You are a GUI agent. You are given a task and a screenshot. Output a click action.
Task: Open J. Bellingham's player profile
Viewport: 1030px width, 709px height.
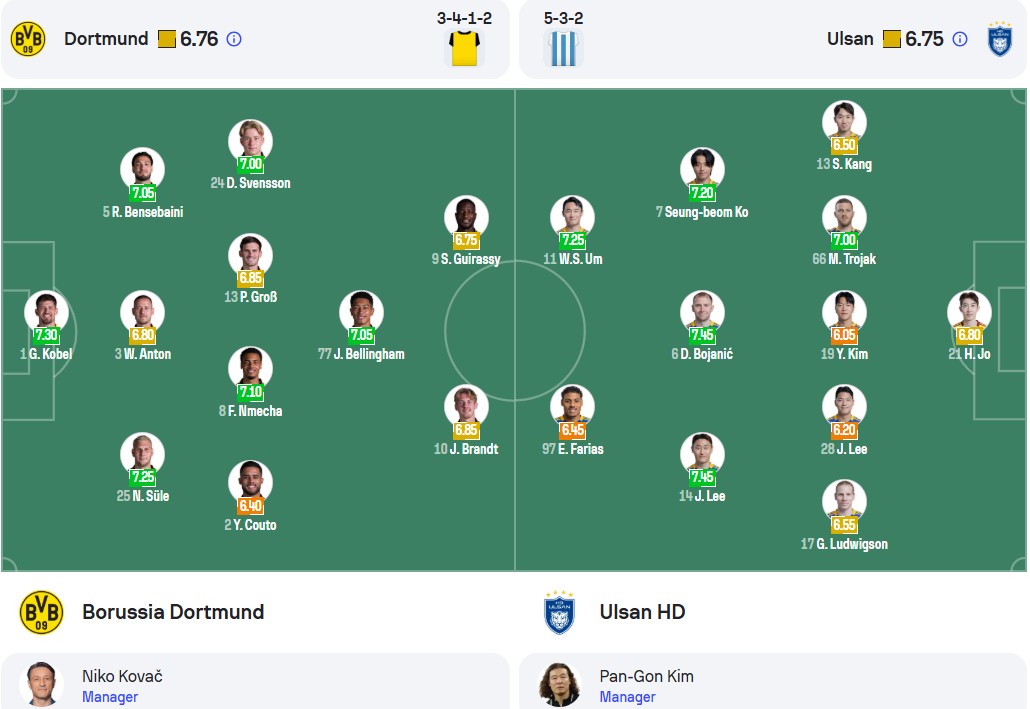[x=361, y=326]
